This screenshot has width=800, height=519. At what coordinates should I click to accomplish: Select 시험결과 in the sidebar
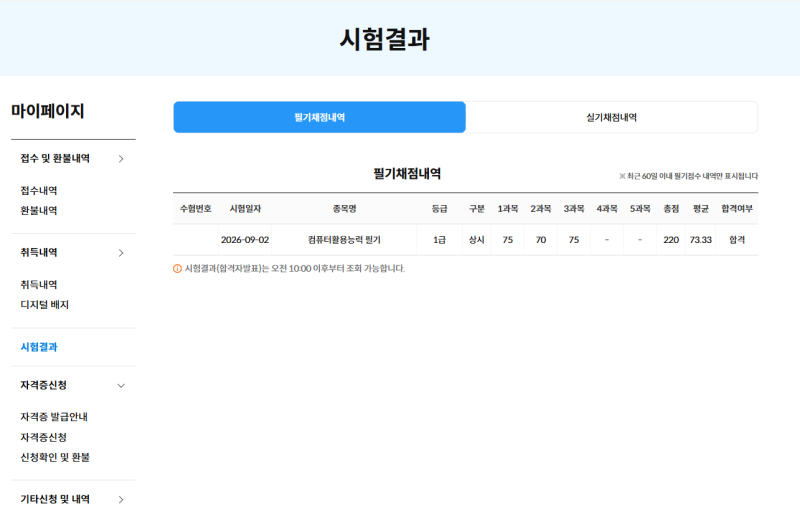[x=39, y=347]
